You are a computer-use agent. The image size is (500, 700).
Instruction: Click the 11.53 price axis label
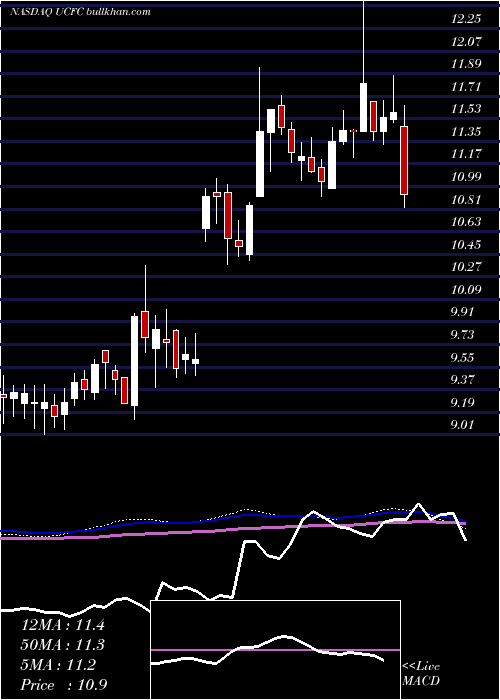coord(466,108)
